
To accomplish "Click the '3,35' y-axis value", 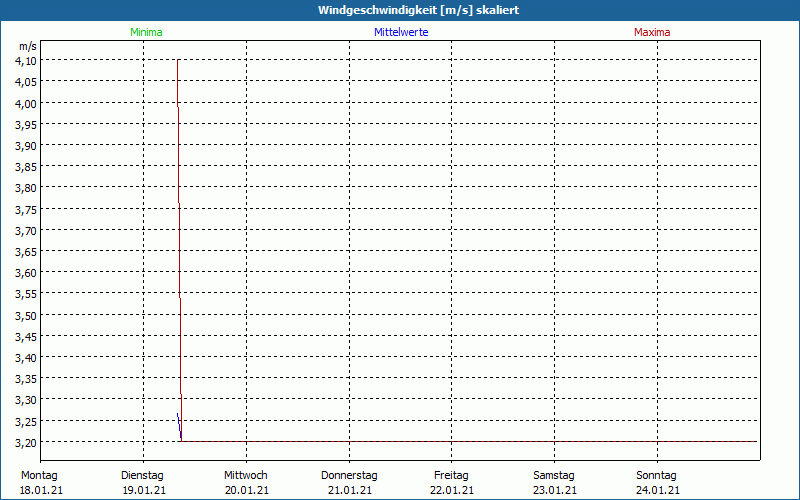I will click(x=26, y=379).
